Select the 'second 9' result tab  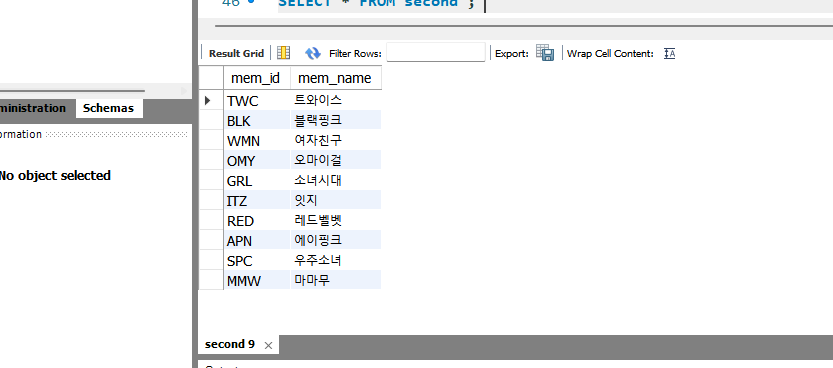pyautogui.click(x=230, y=344)
